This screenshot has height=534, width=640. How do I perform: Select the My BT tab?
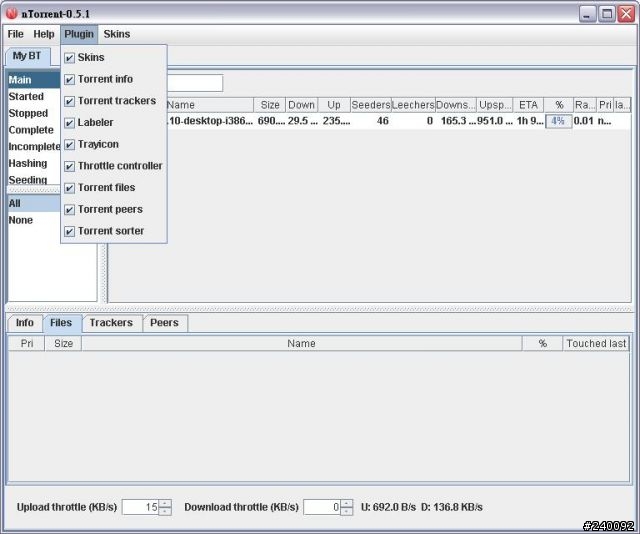click(27, 56)
